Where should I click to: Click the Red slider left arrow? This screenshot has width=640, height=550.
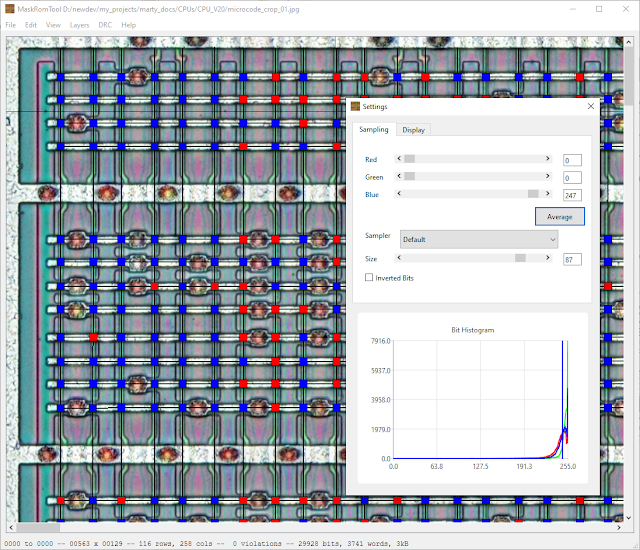(x=399, y=159)
